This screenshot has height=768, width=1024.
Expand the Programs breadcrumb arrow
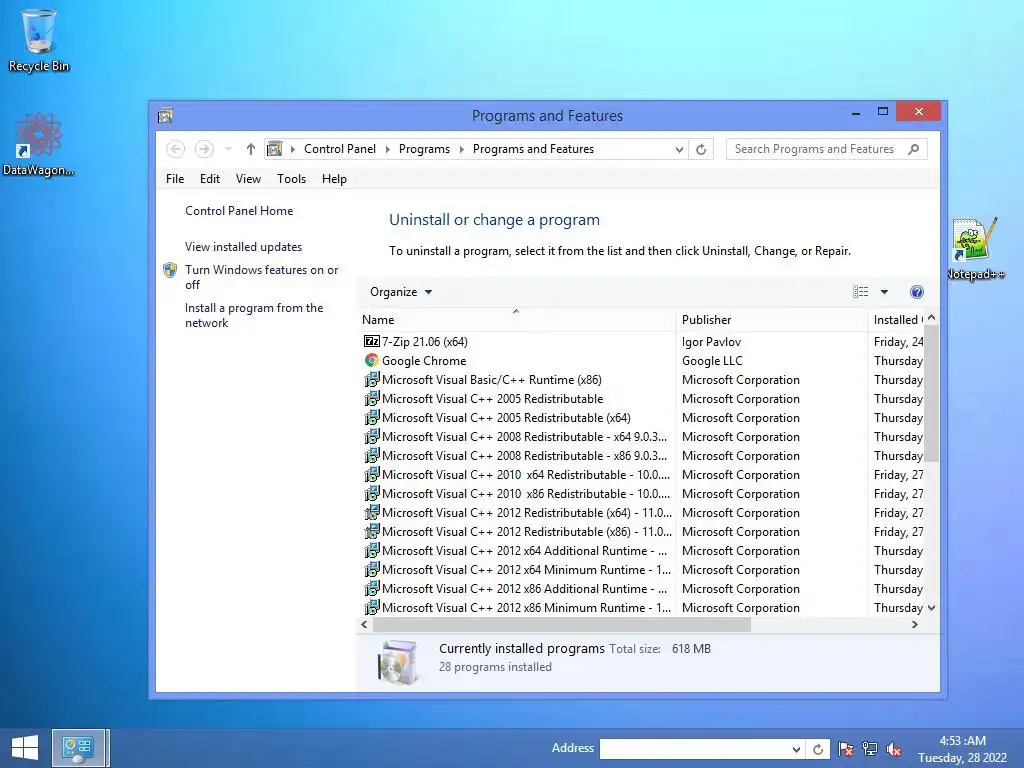[x=462, y=149]
